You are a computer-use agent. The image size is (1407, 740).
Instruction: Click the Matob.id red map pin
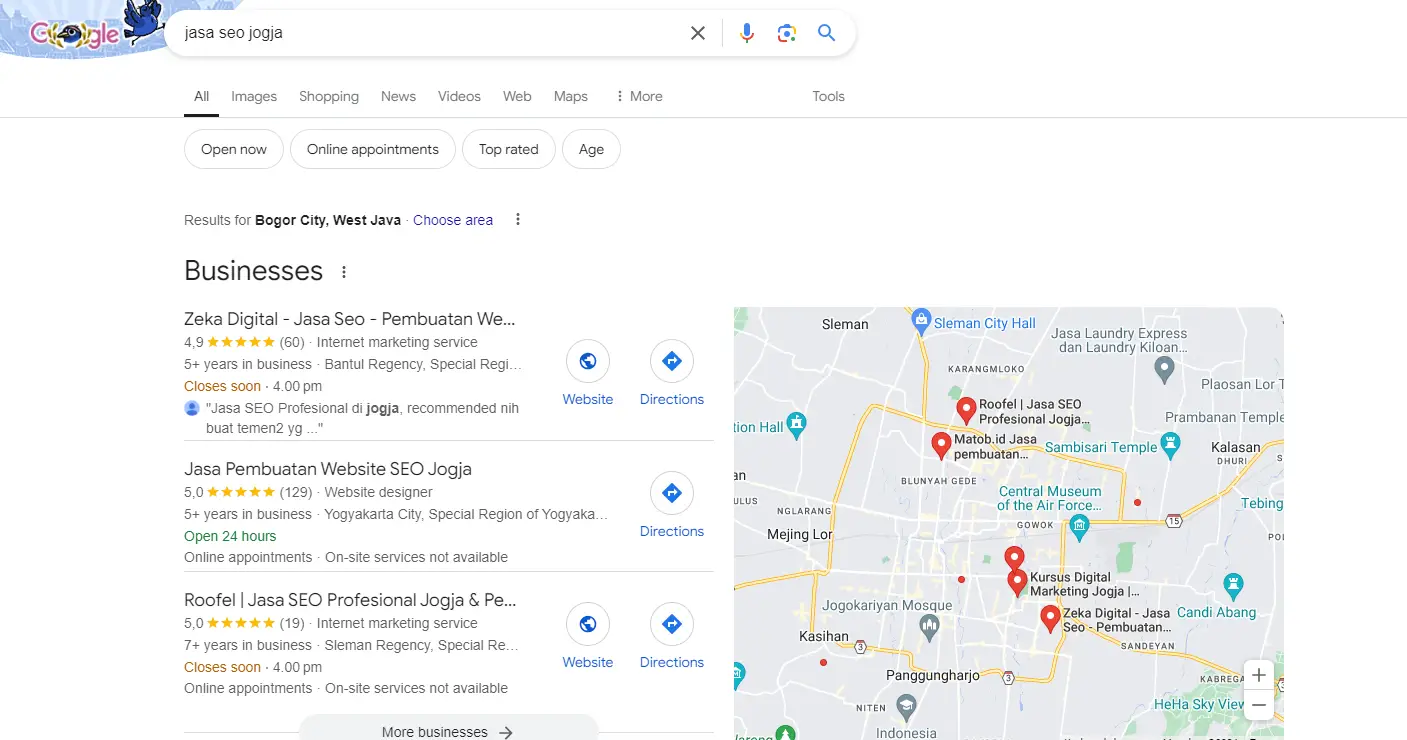point(941,446)
